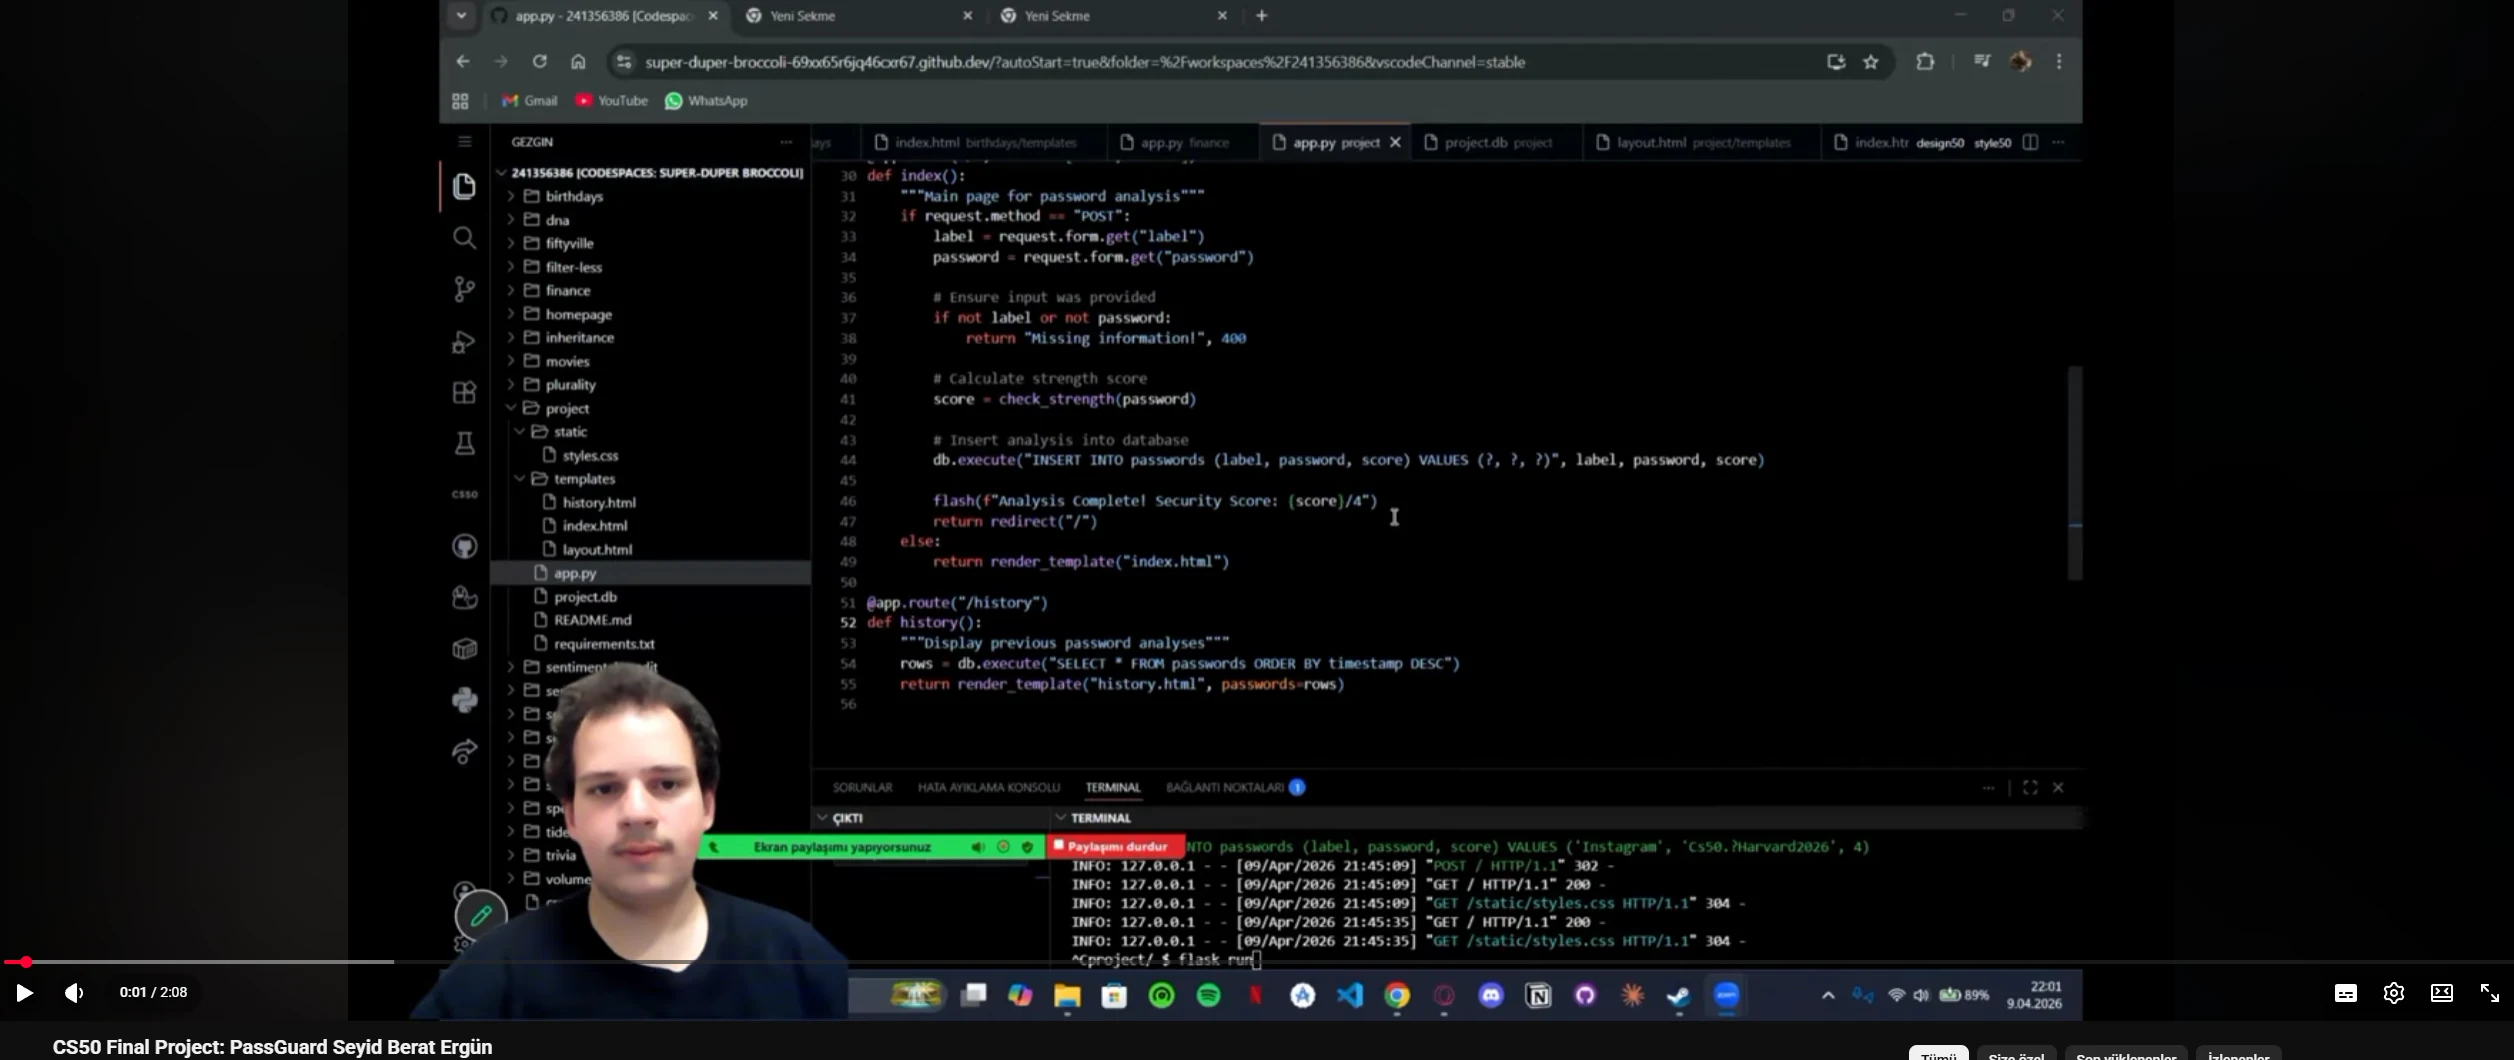Switch to the project.db editor tab
Screen dimensions: 2514x1060
(x=1496, y=142)
